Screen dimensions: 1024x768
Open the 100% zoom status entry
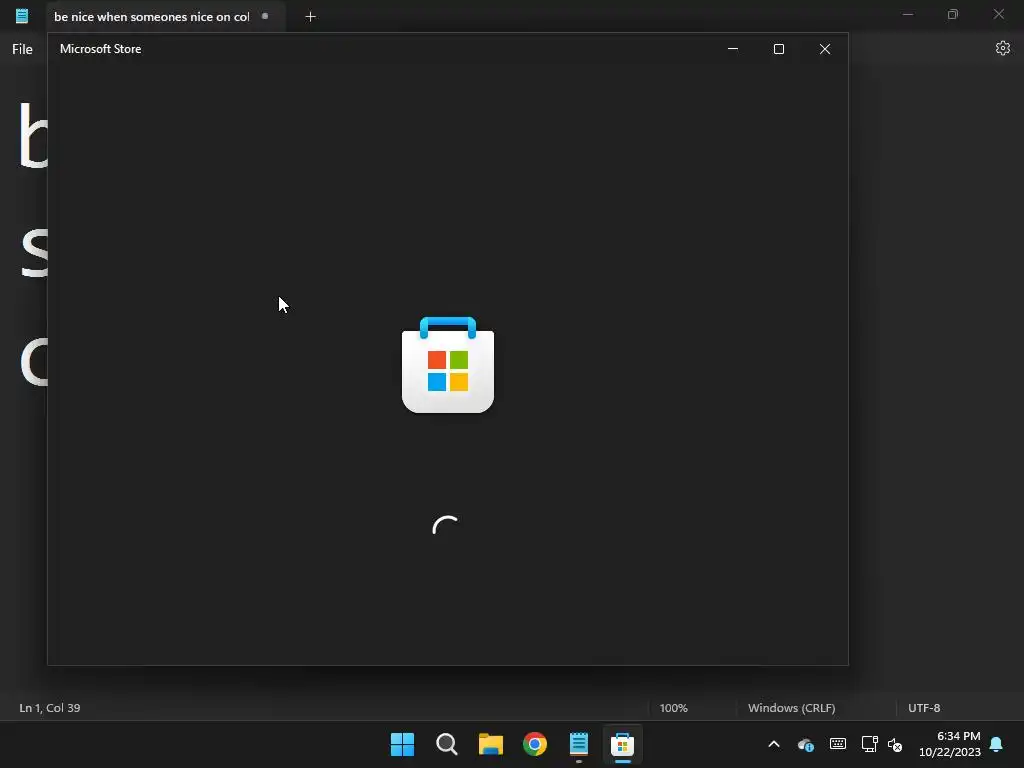(x=673, y=708)
